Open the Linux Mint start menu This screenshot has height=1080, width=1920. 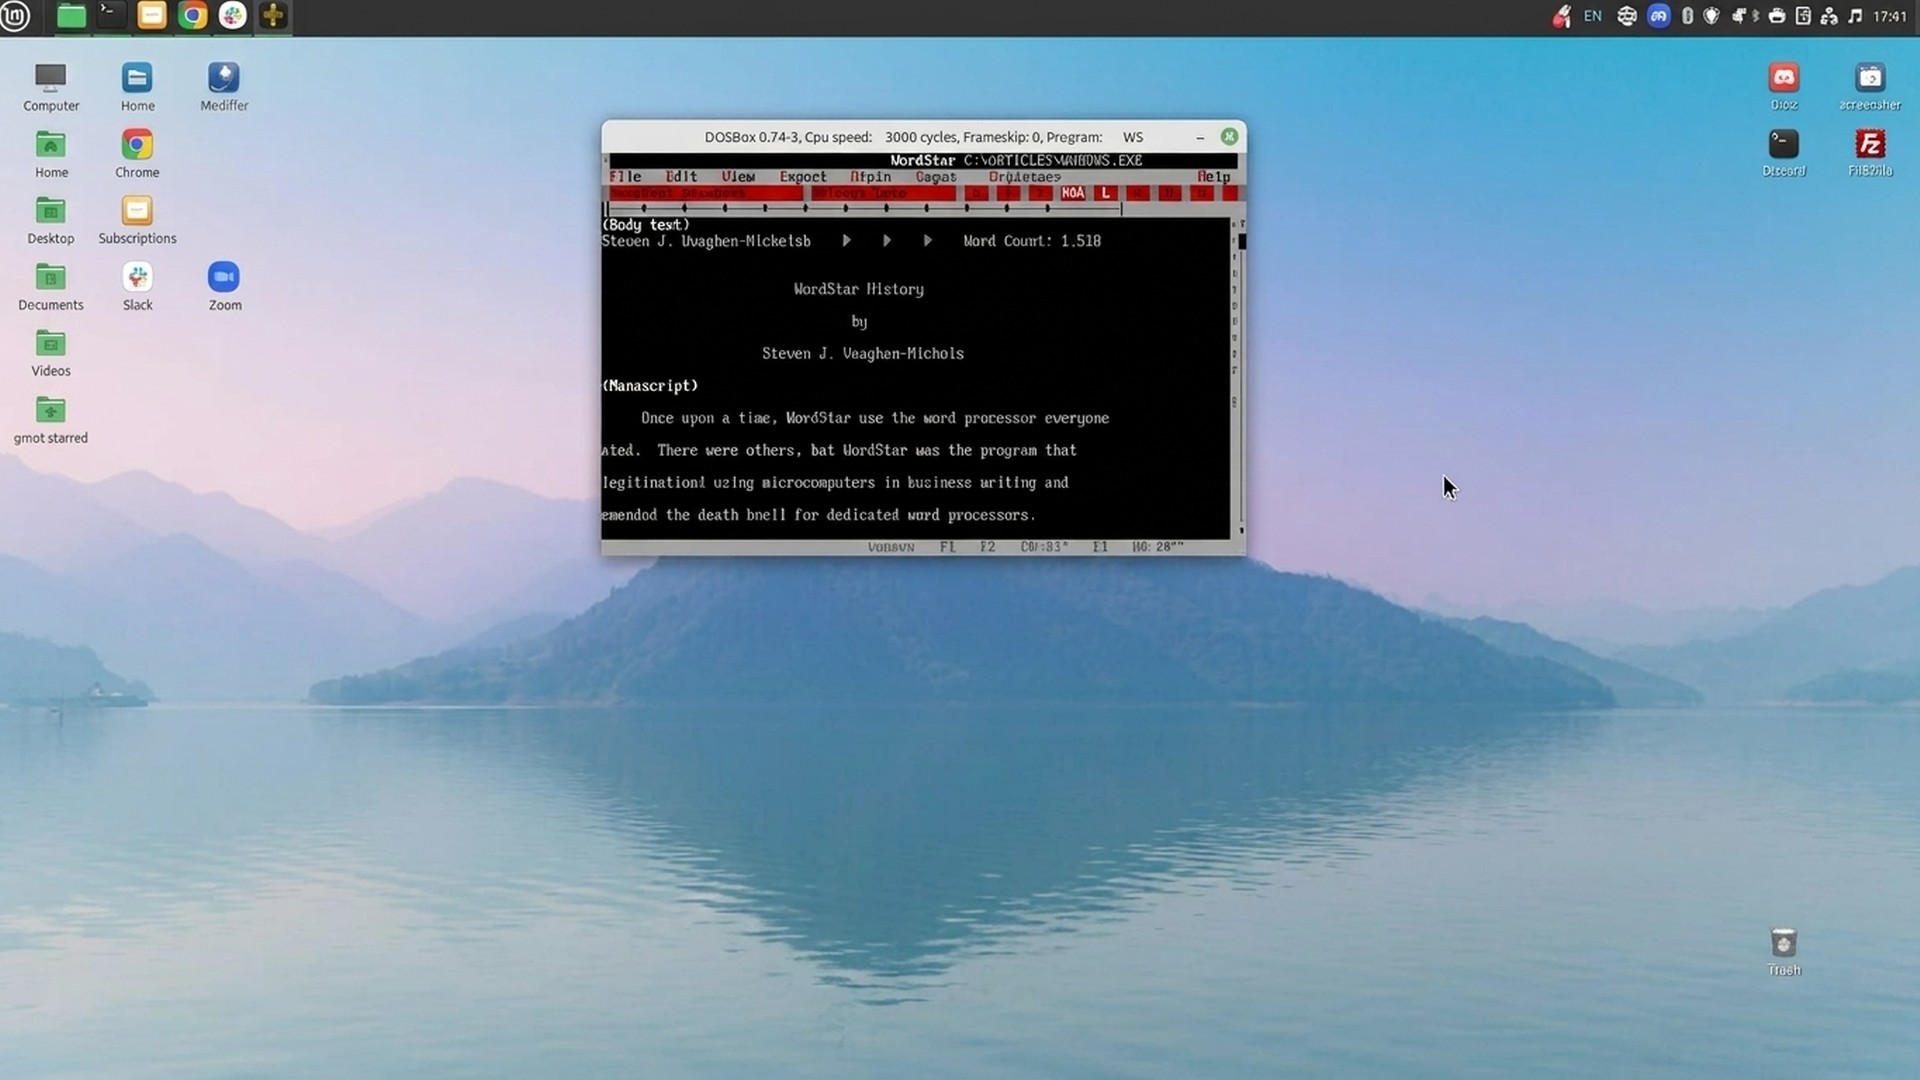(15, 15)
